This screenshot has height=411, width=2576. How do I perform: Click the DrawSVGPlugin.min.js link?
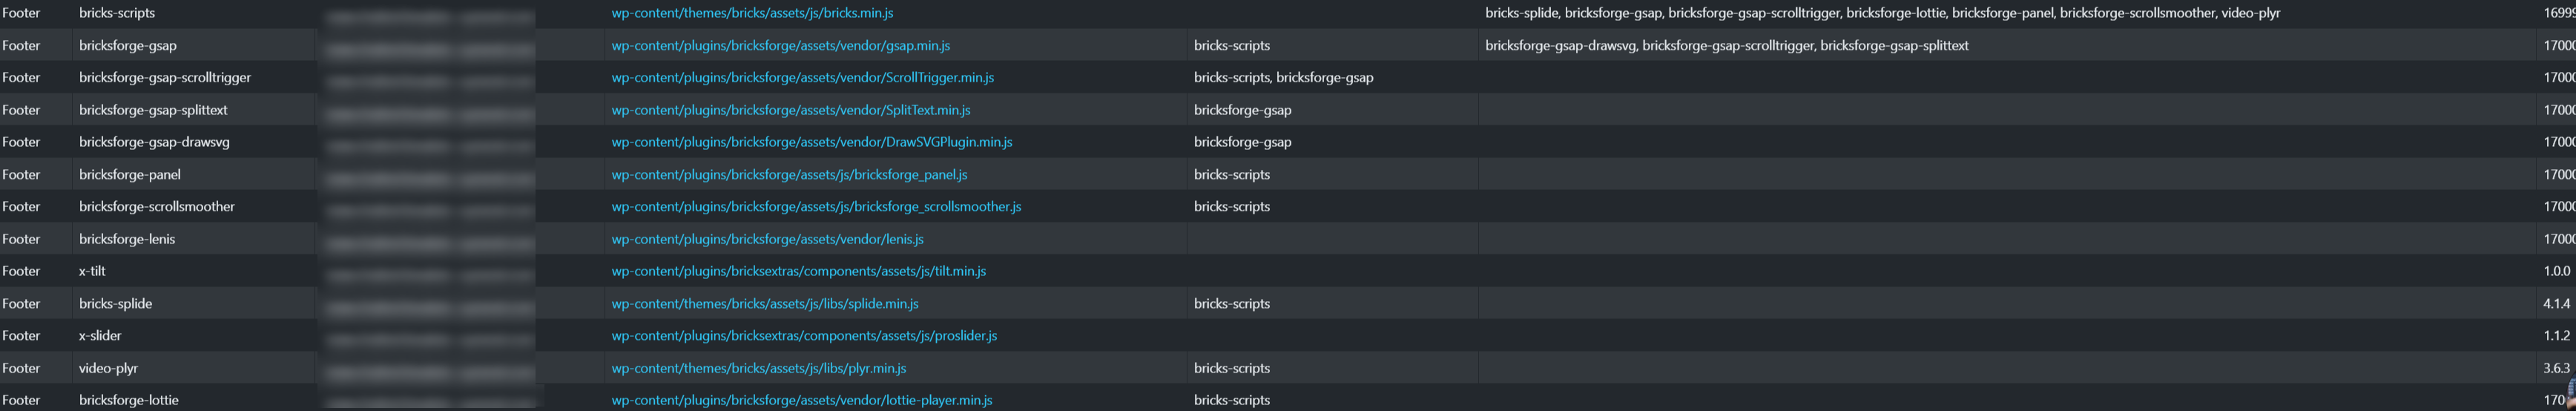[x=811, y=142]
